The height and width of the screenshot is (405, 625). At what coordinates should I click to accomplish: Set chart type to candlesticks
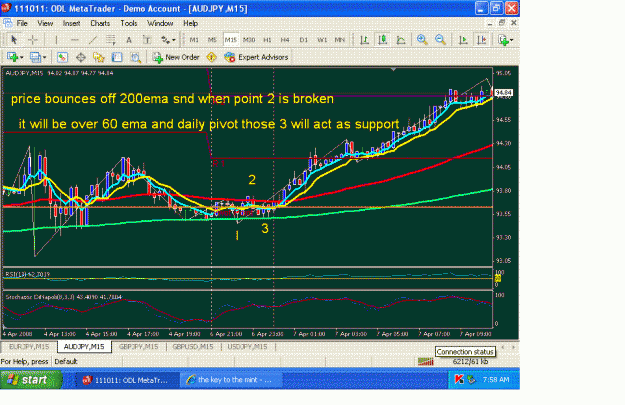click(x=383, y=39)
